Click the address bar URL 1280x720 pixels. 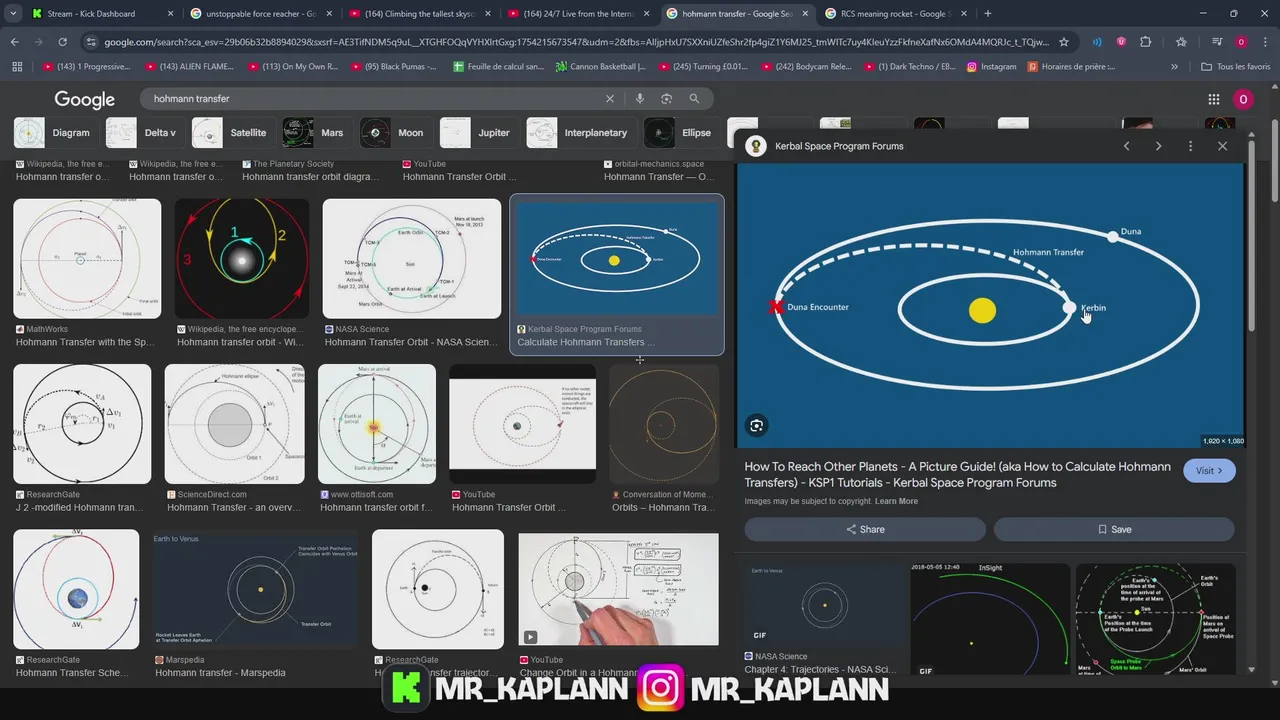coord(575,42)
